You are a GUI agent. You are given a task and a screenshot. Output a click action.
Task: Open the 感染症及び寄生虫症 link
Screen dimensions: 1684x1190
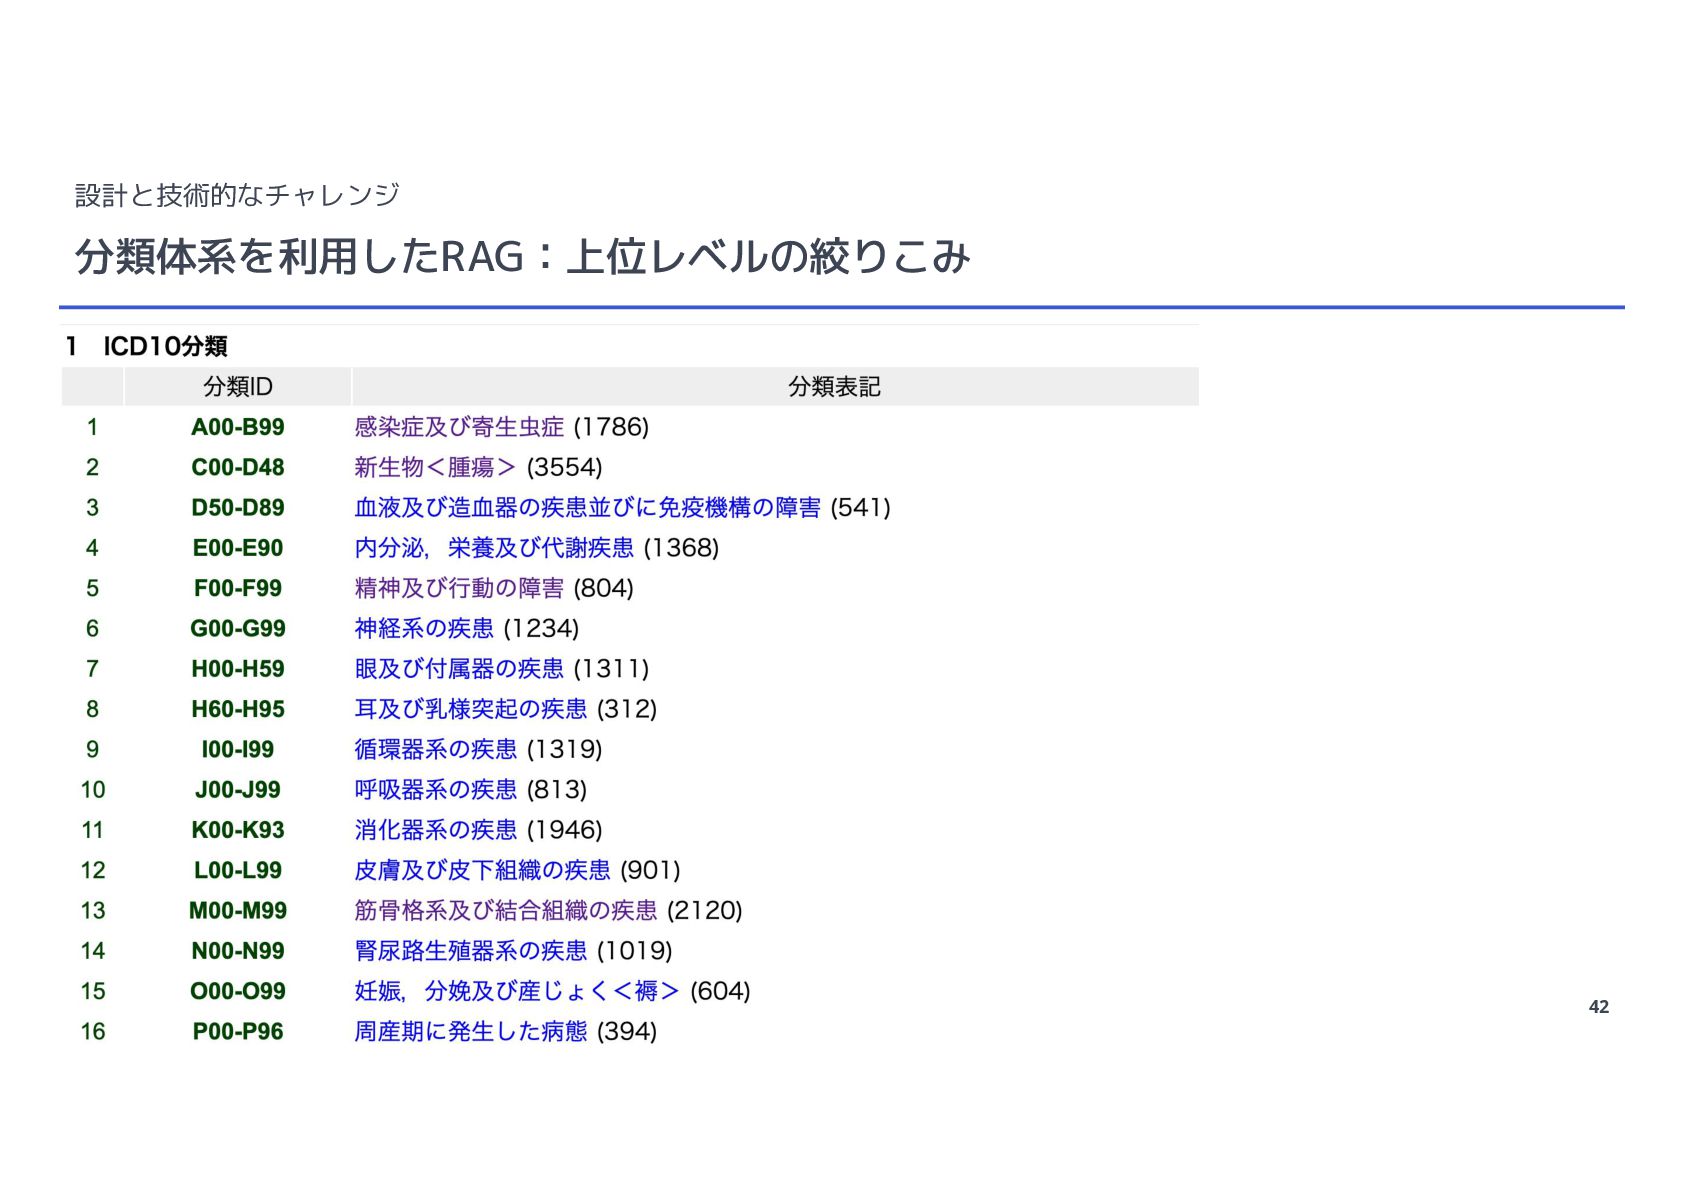(459, 427)
